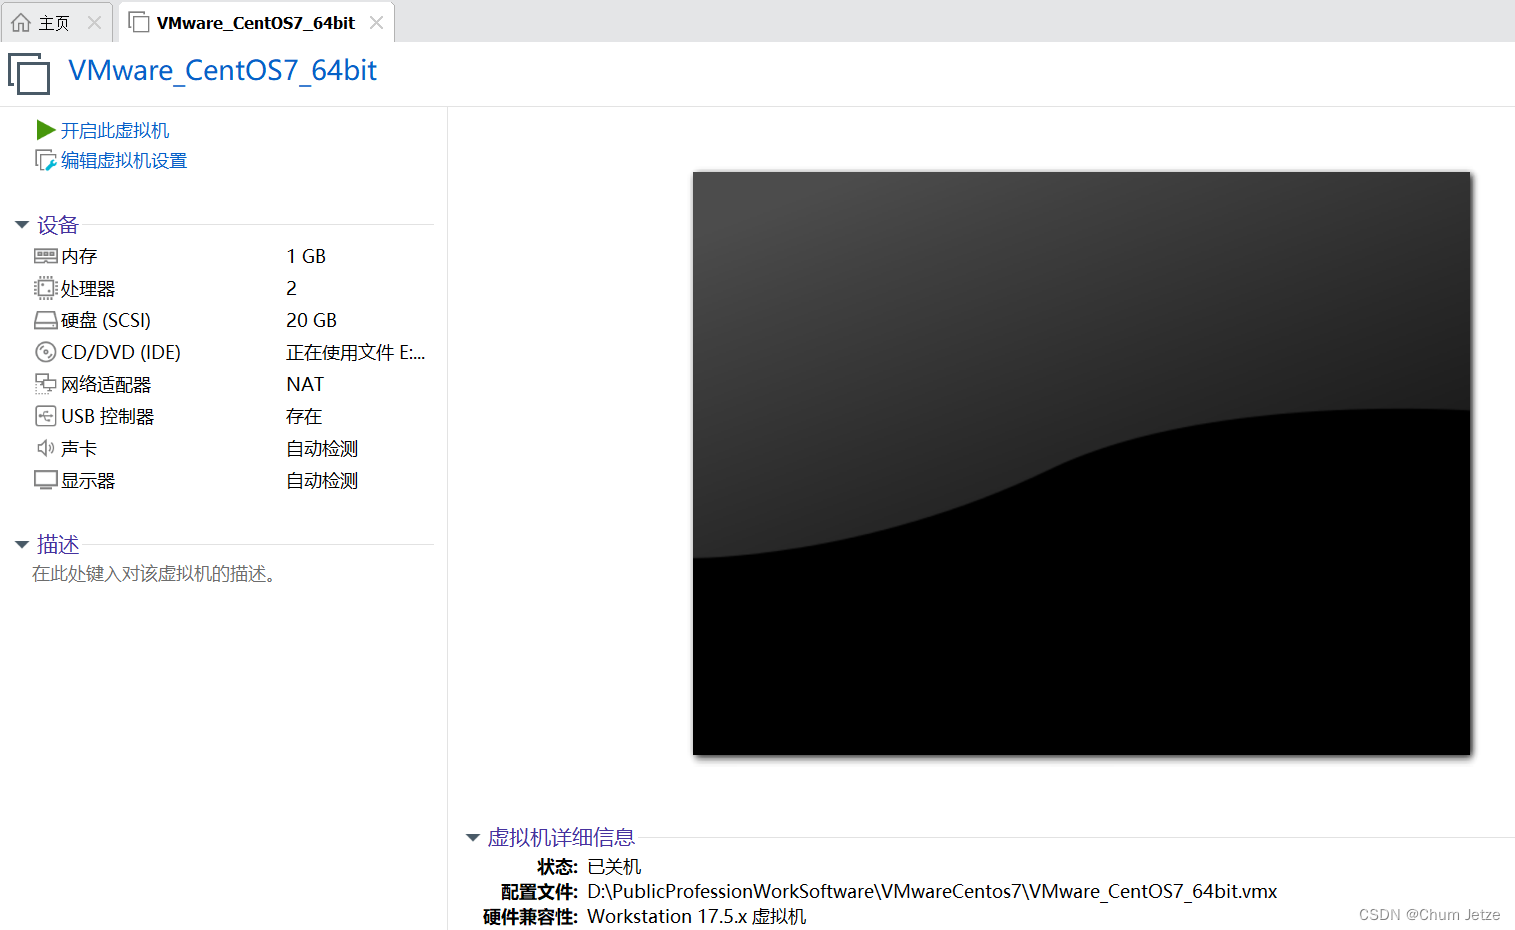Select the 网络适配器 device label

click(106, 385)
